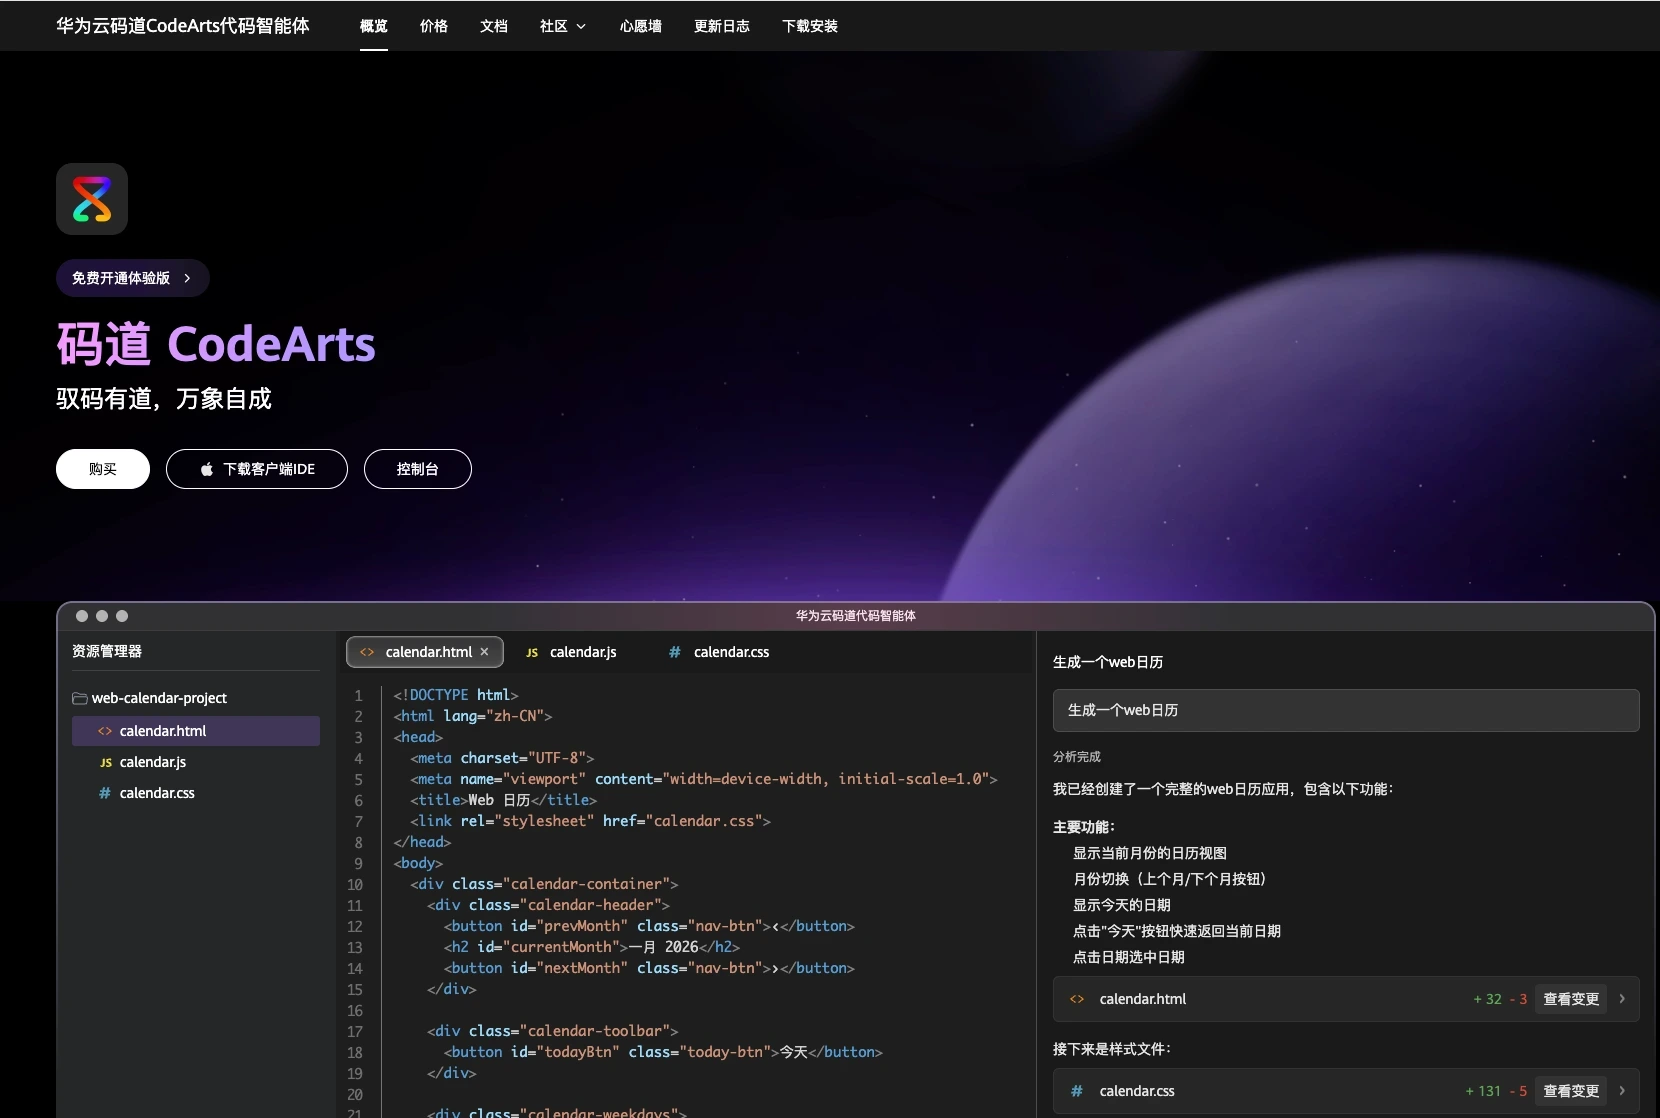The height and width of the screenshot is (1118, 1660).
Task: Click the todayBtn button code line
Action: click(x=663, y=1052)
